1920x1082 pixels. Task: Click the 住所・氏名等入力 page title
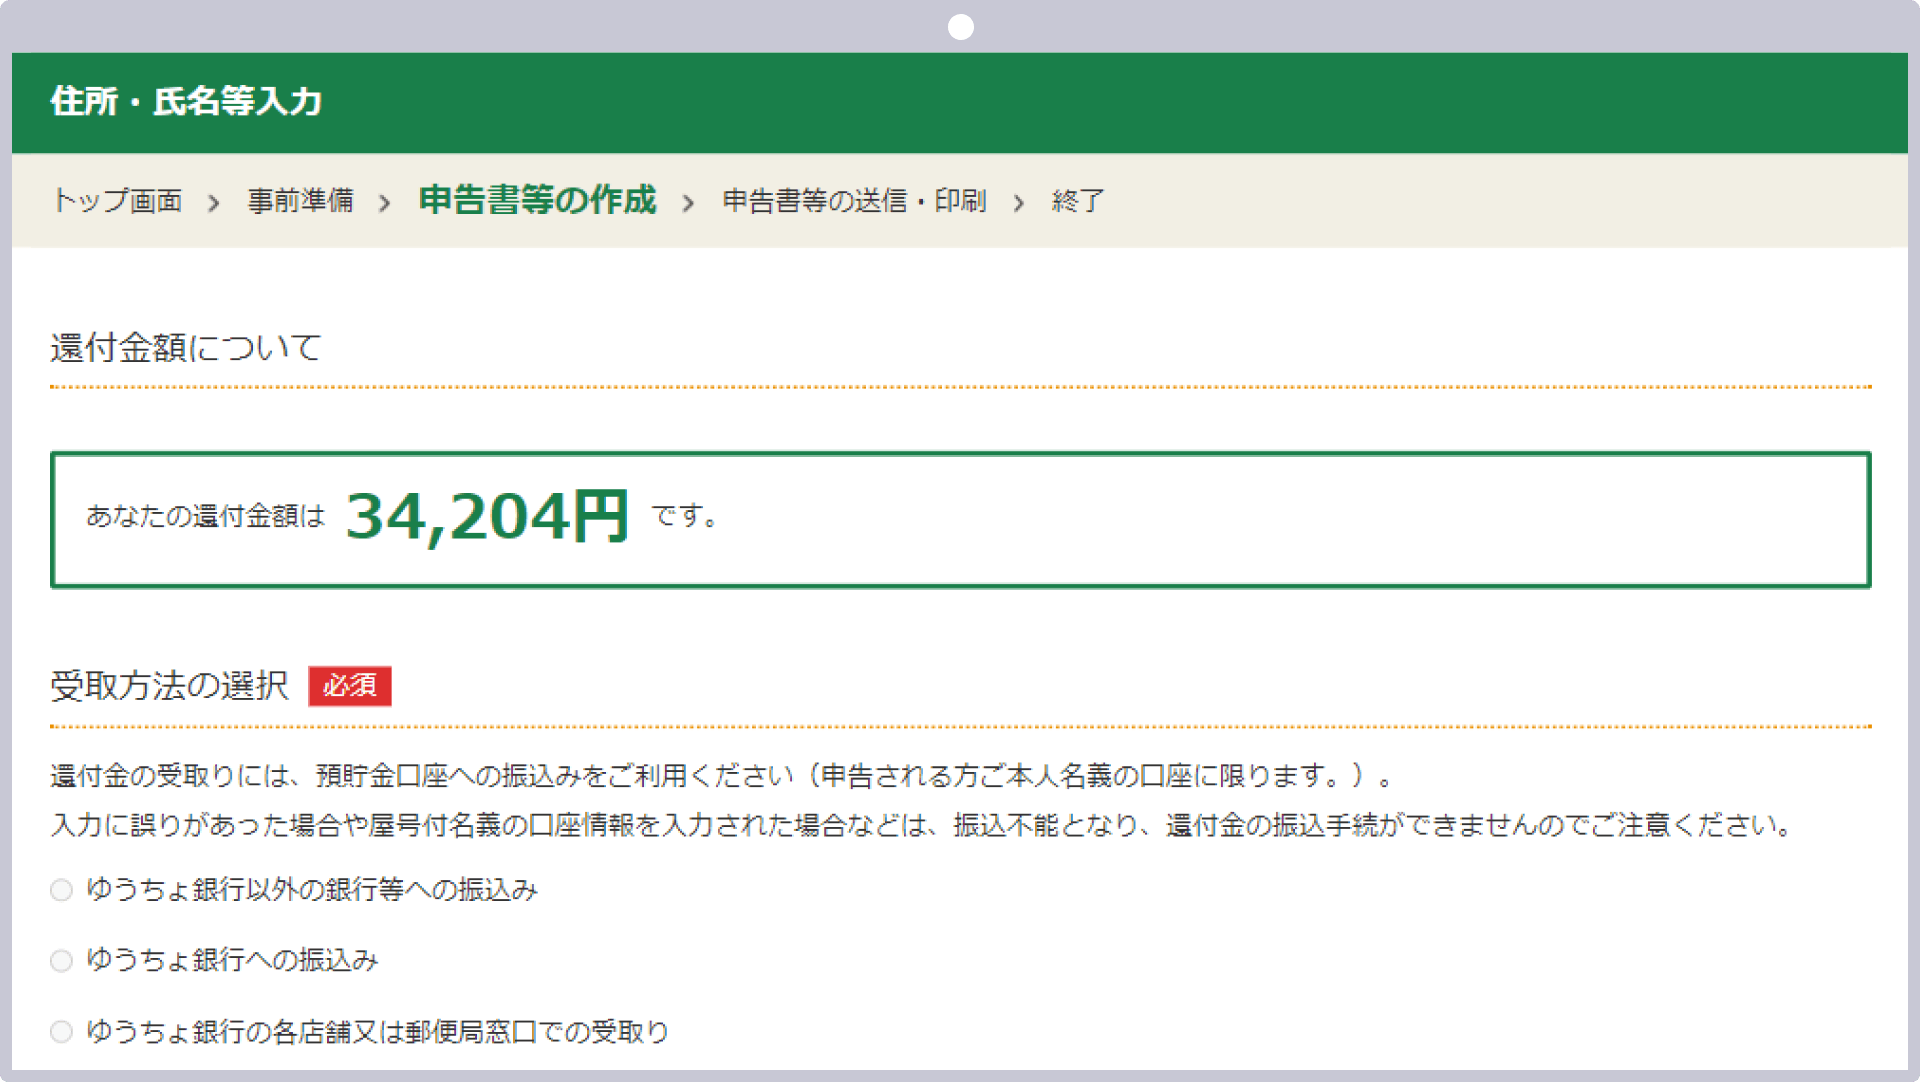pyautogui.click(x=186, y=102)
